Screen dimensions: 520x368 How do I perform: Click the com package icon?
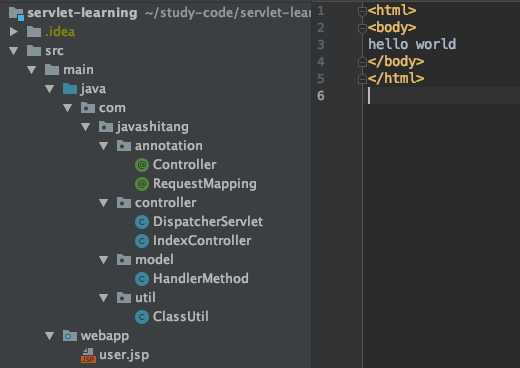click(88, 108)
